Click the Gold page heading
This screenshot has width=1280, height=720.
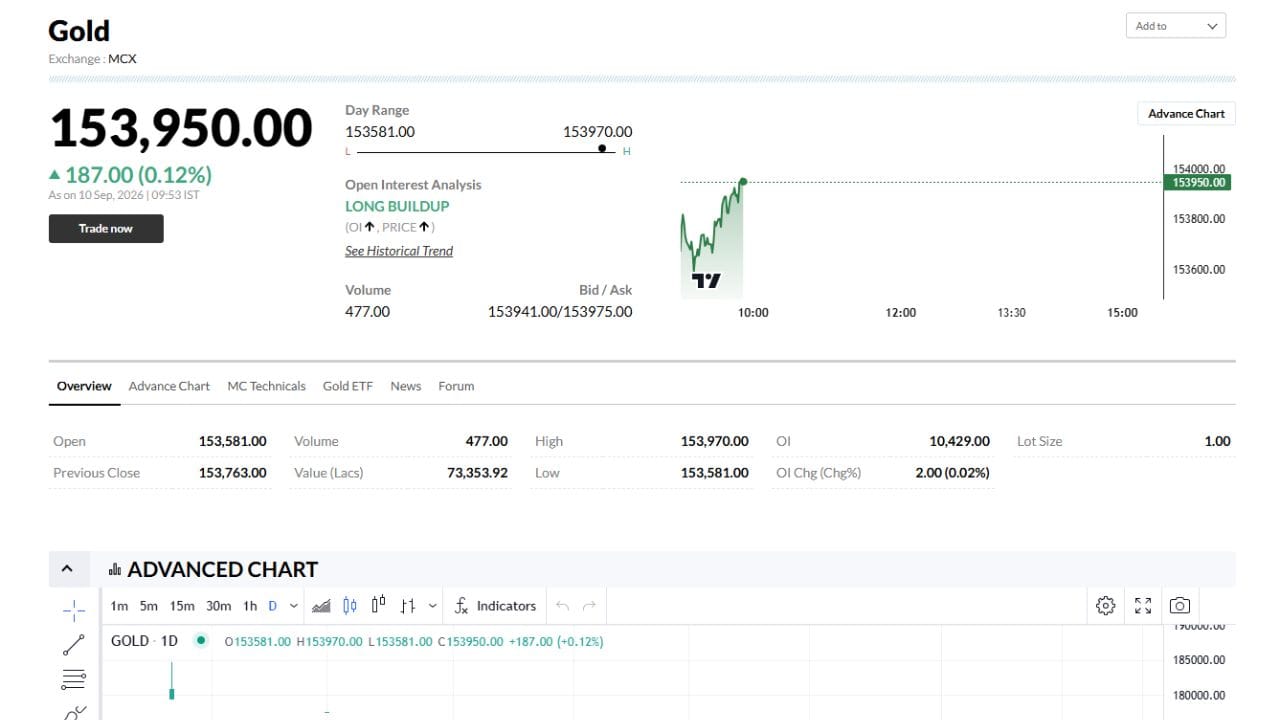click(79, 31)
